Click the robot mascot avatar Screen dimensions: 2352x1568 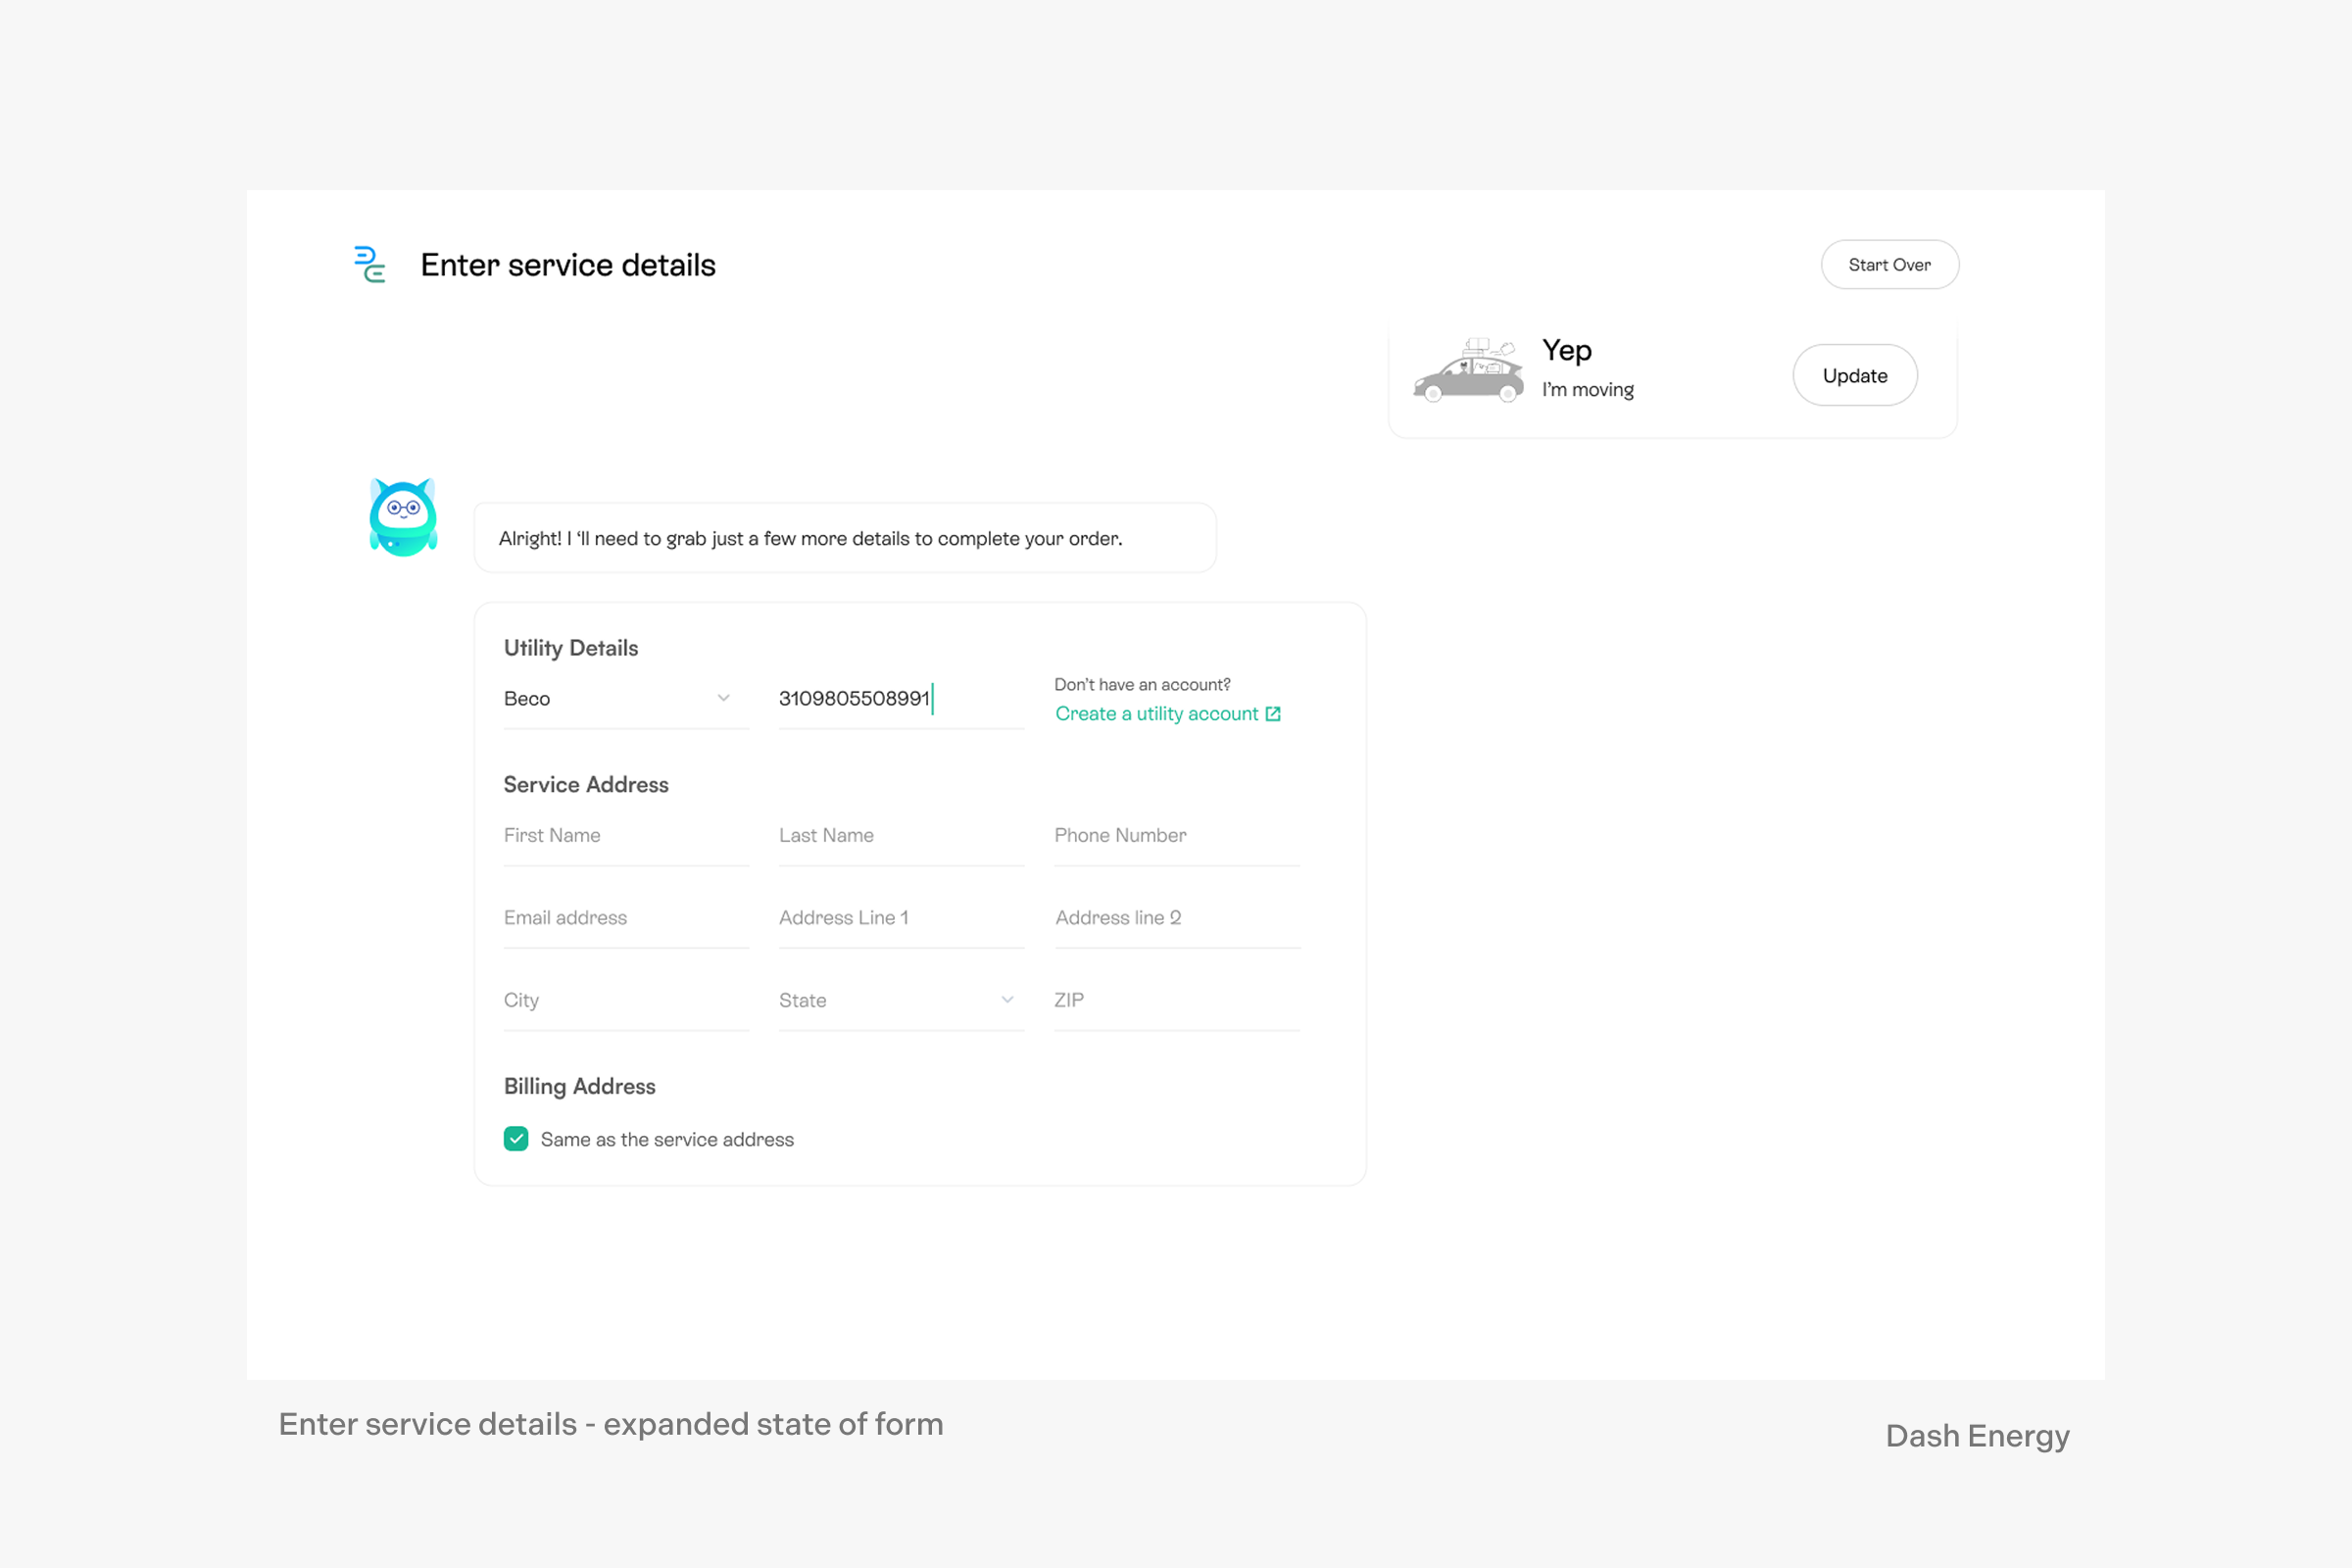pyautogui.click(x=403, y=517)
